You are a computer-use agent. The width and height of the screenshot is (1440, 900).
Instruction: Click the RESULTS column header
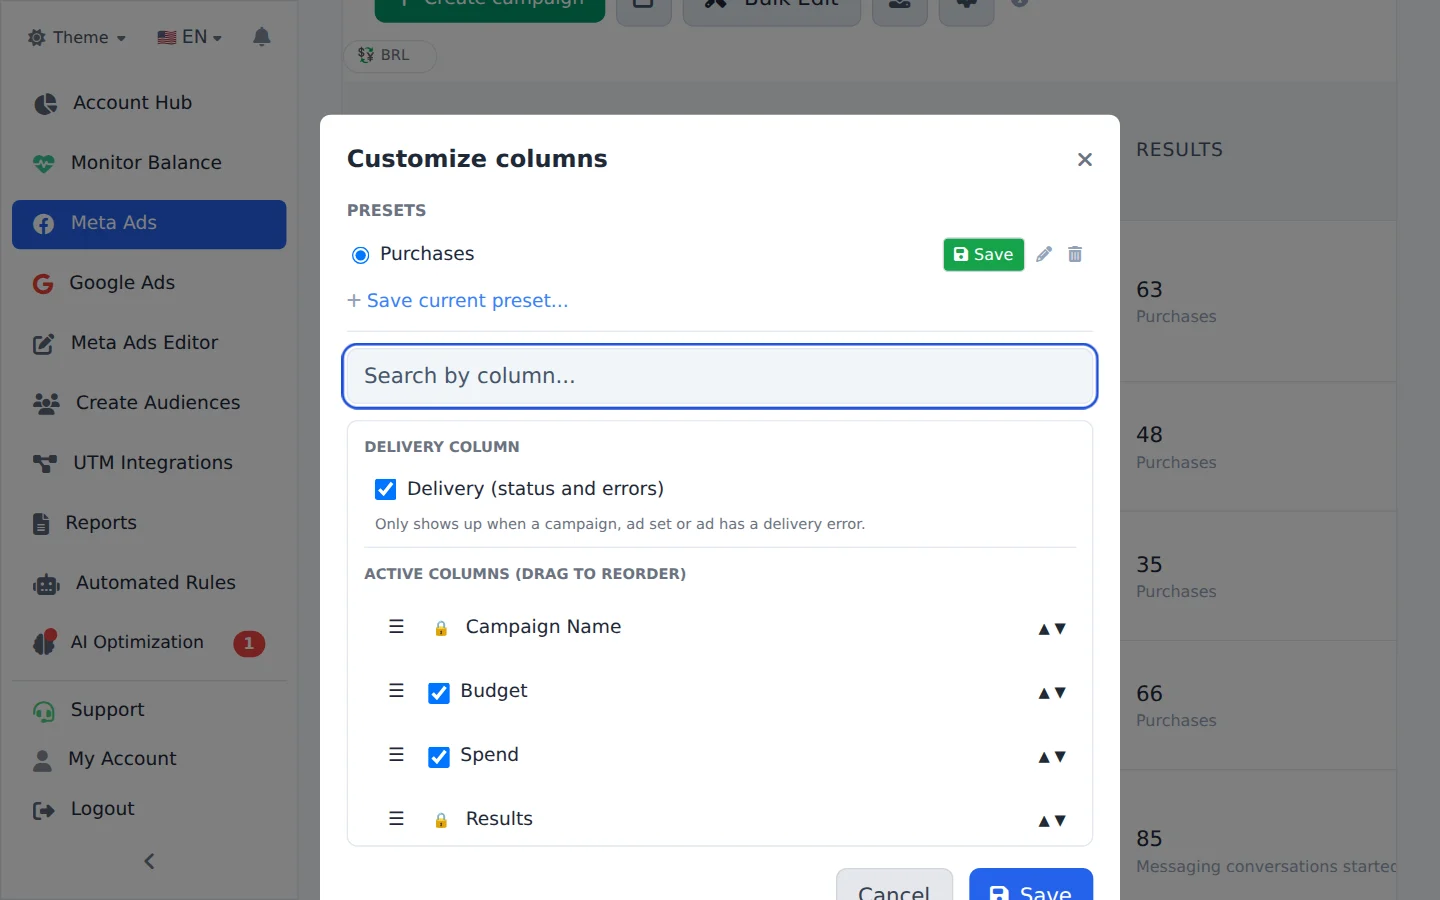[1180, 150]
